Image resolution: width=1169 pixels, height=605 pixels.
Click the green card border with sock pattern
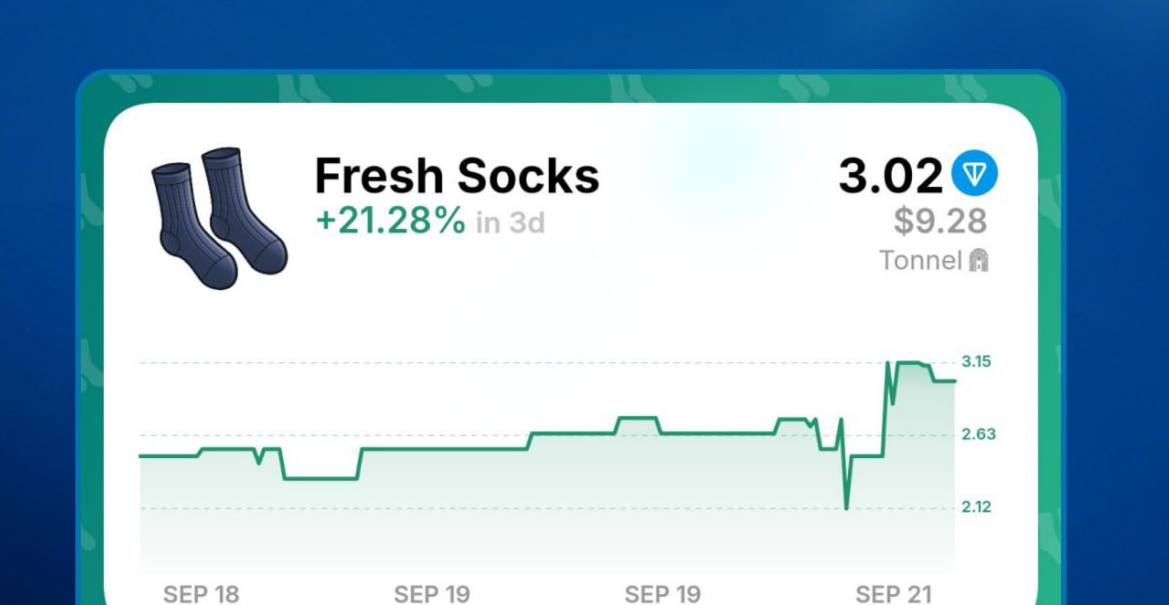click(570, 88)
